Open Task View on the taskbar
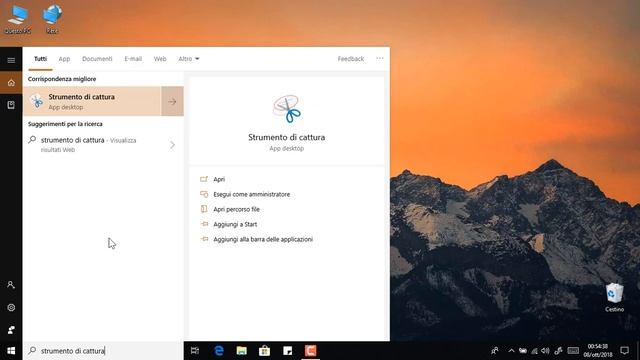The height and width of the screenshot is (360, 640). 195,351
